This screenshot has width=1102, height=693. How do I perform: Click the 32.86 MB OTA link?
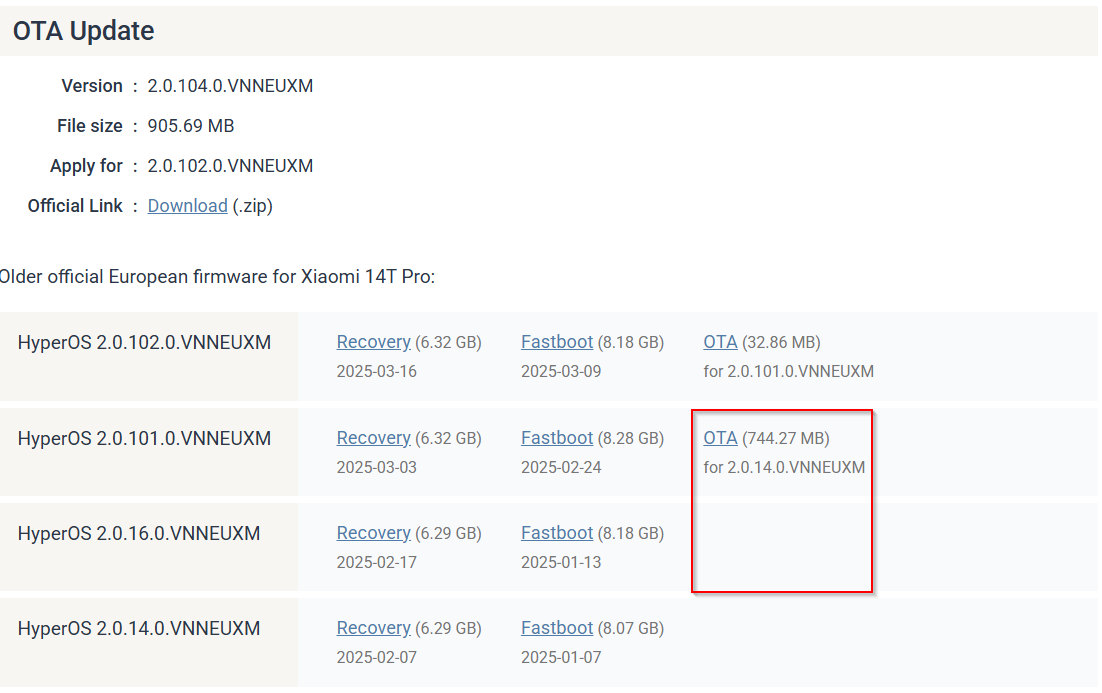pyautogui.click(x=720, y=342)
